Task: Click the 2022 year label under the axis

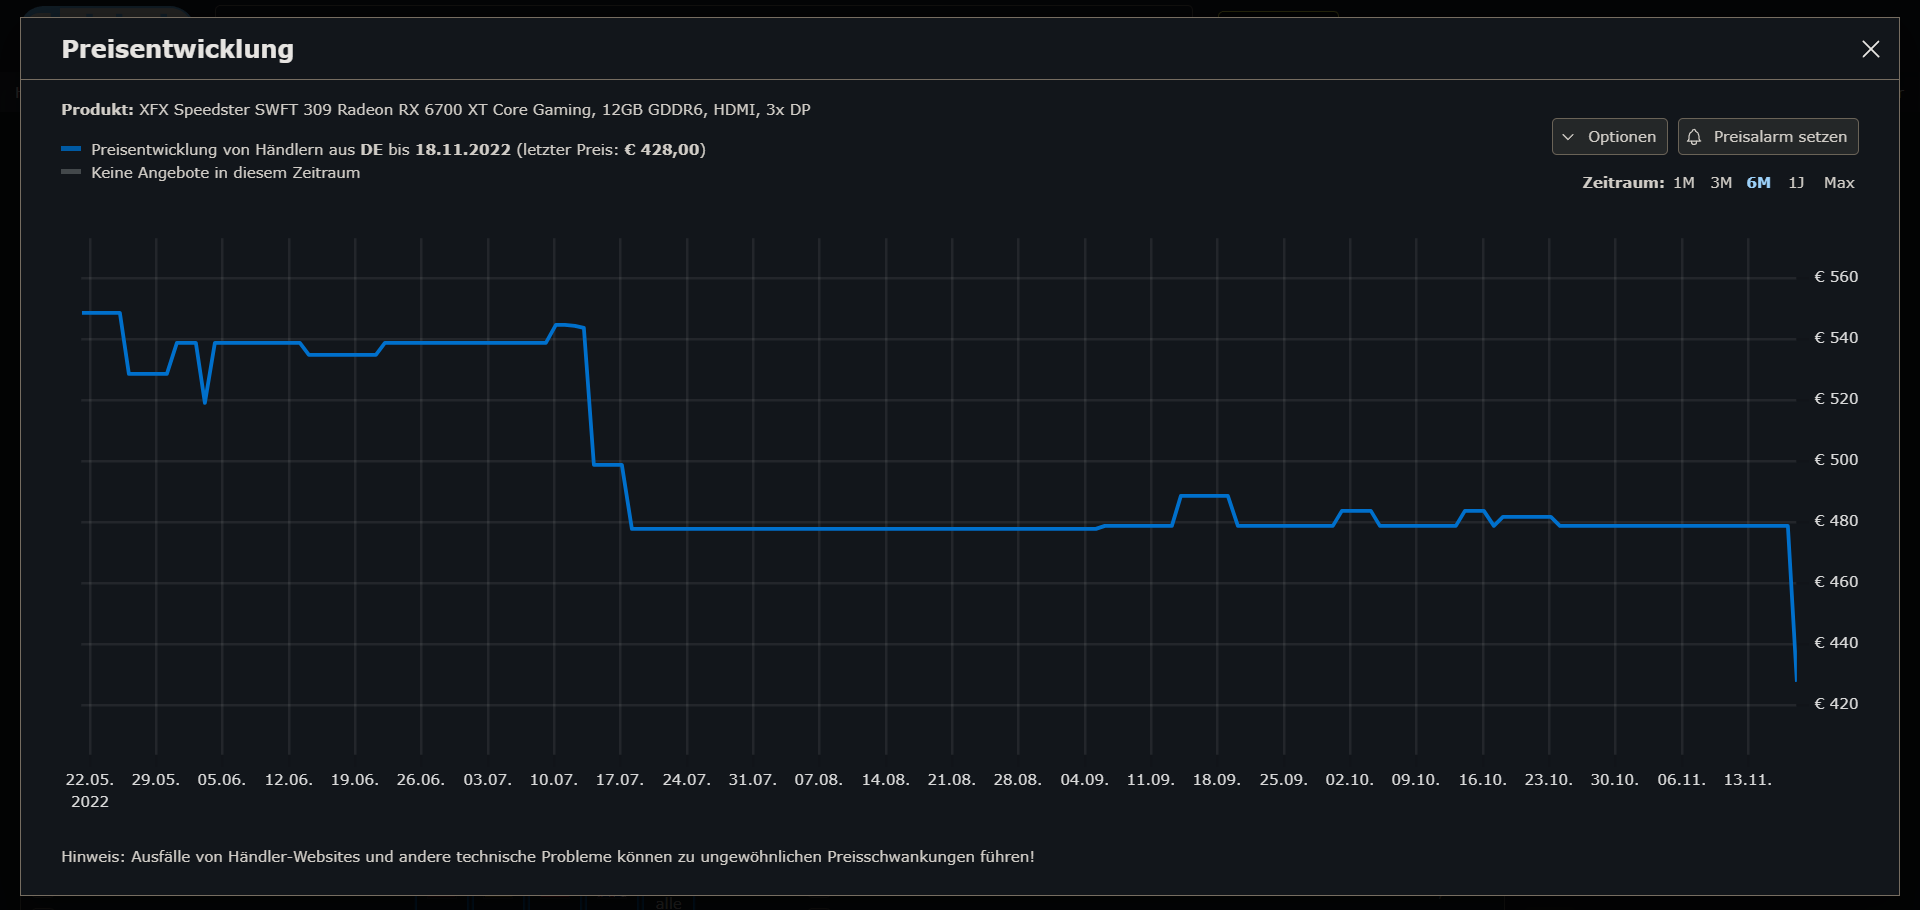Action: click(x=90, y=802)
